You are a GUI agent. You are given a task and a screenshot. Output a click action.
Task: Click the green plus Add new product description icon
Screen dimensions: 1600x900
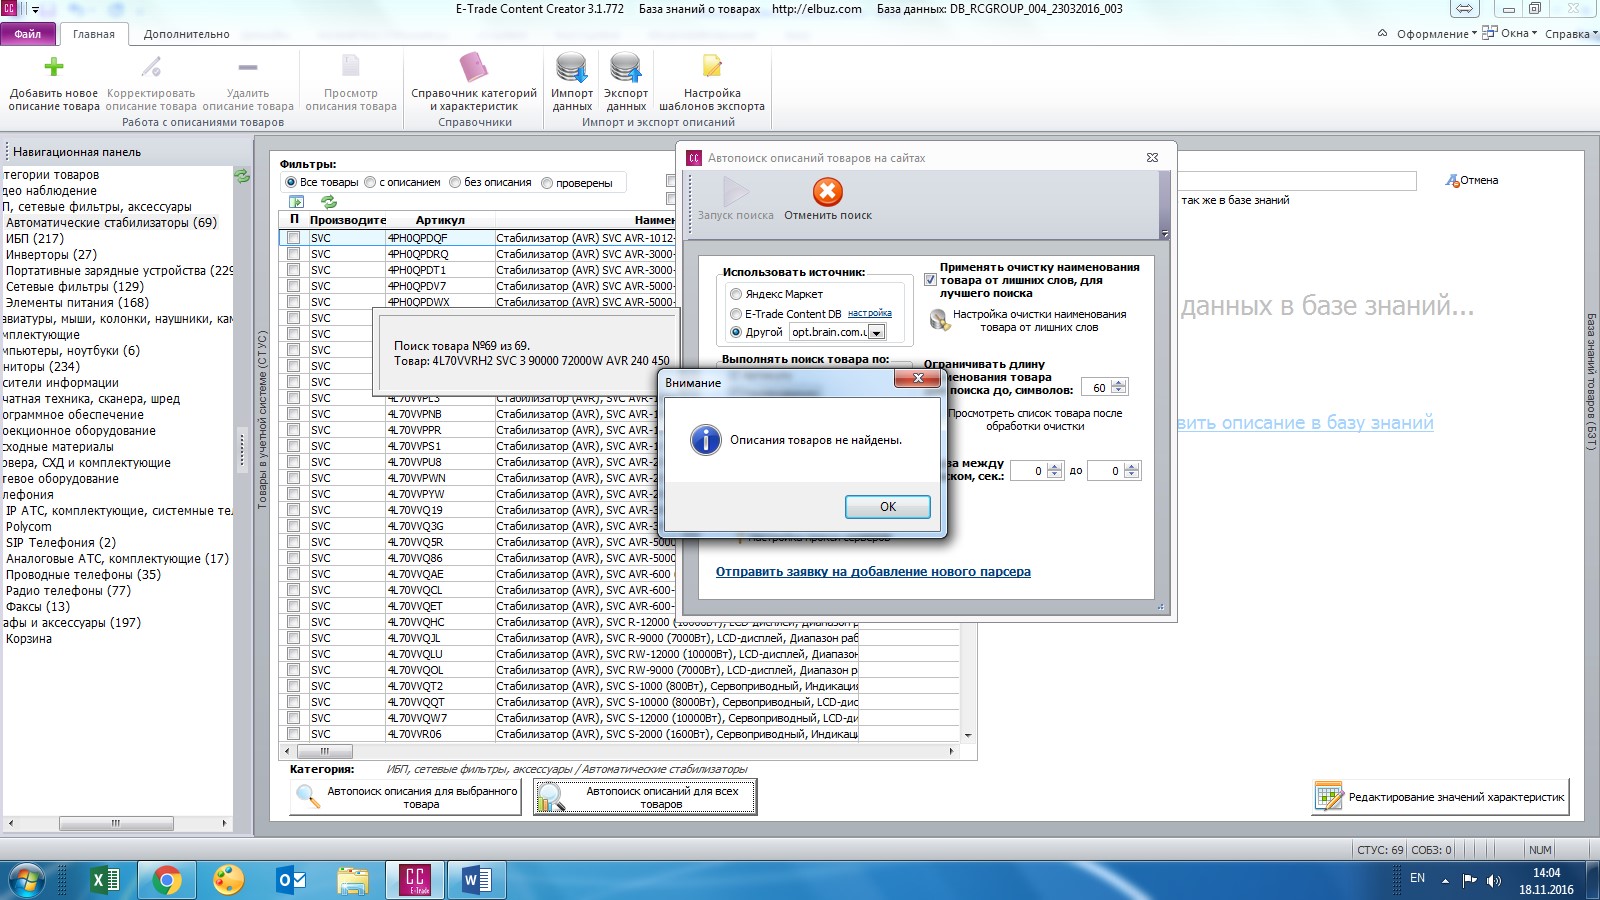click(54, 67)
